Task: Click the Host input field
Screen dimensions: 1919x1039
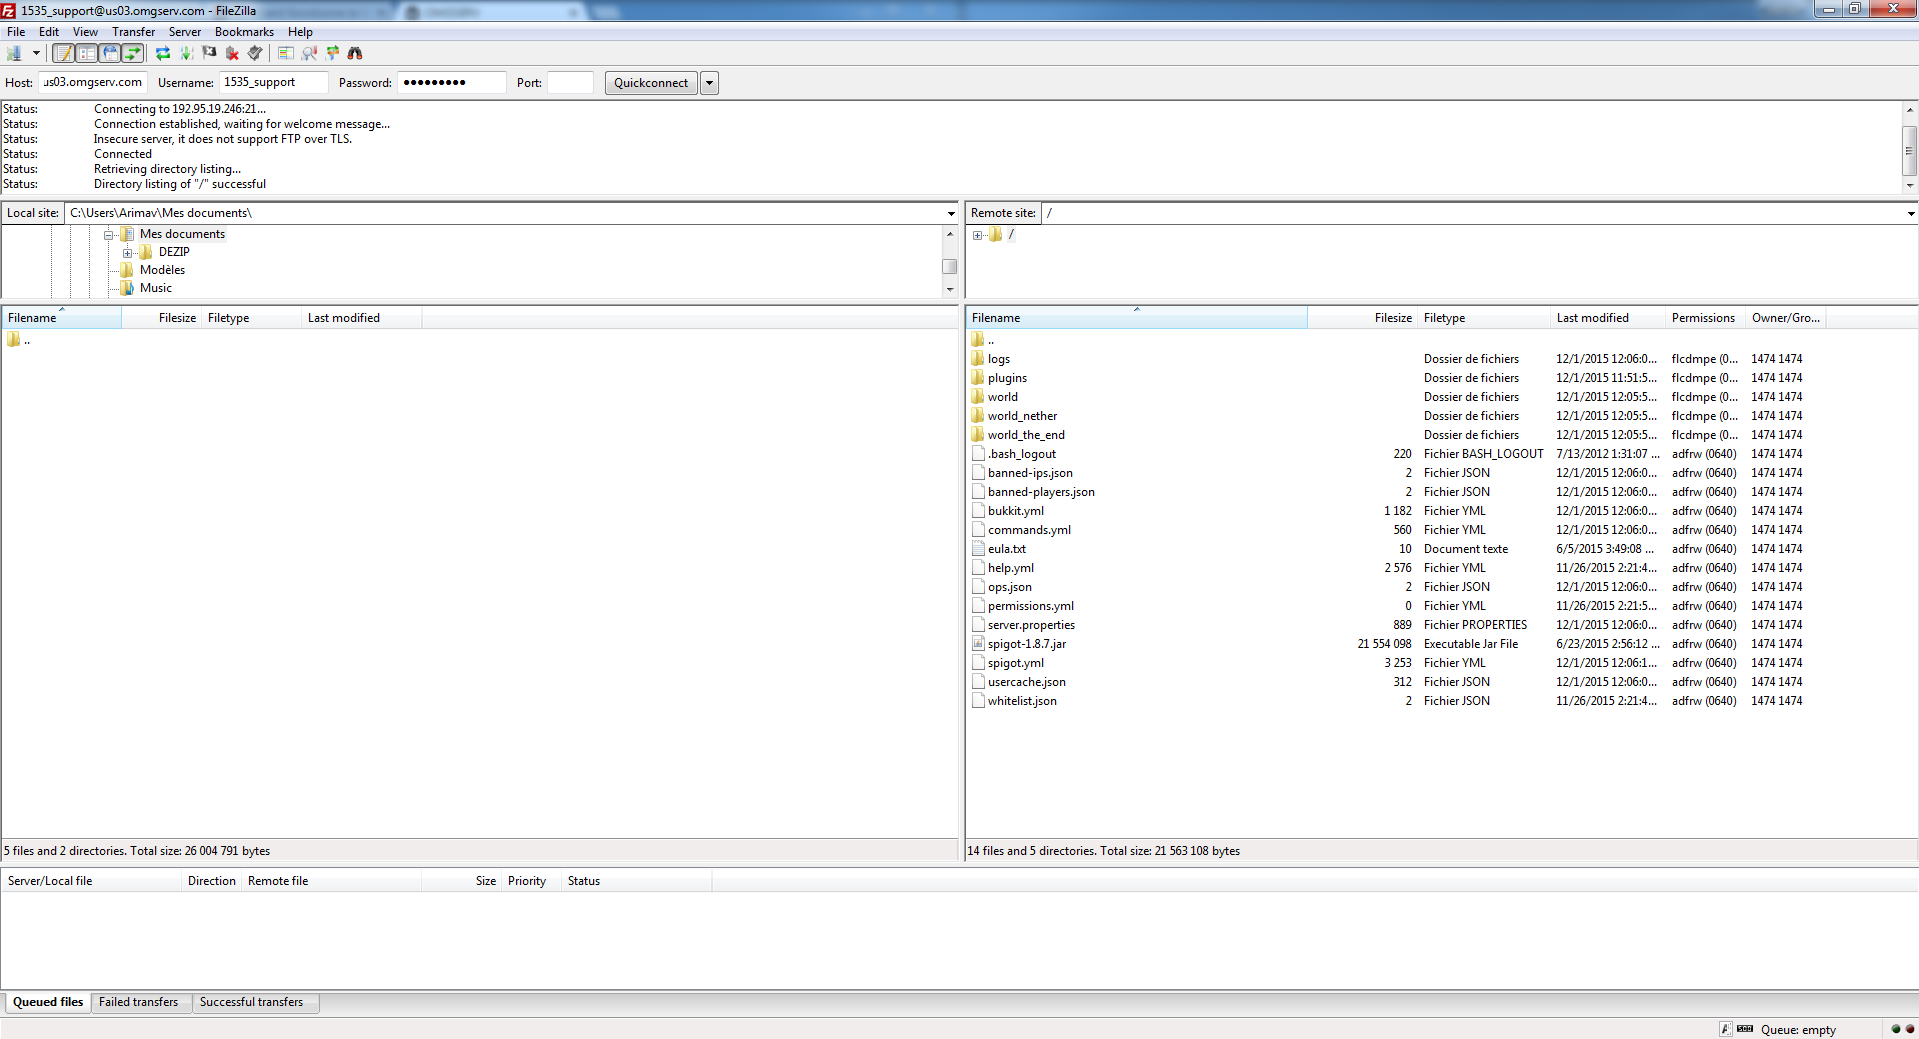Action: (93, 82)
